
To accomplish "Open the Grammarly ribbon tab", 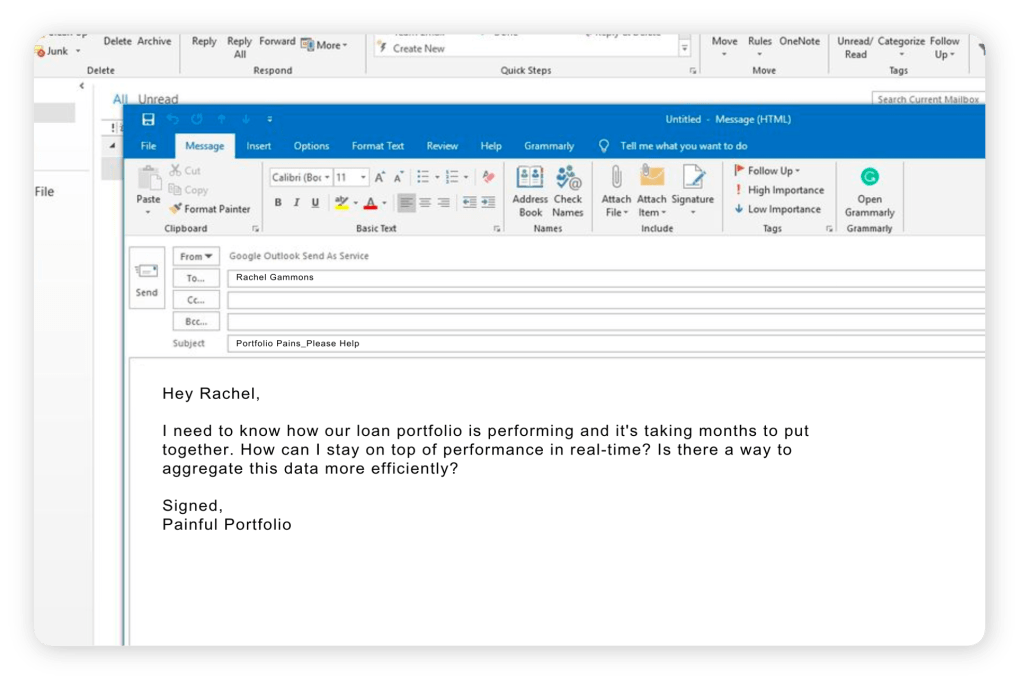I will [x=549, y=146].
